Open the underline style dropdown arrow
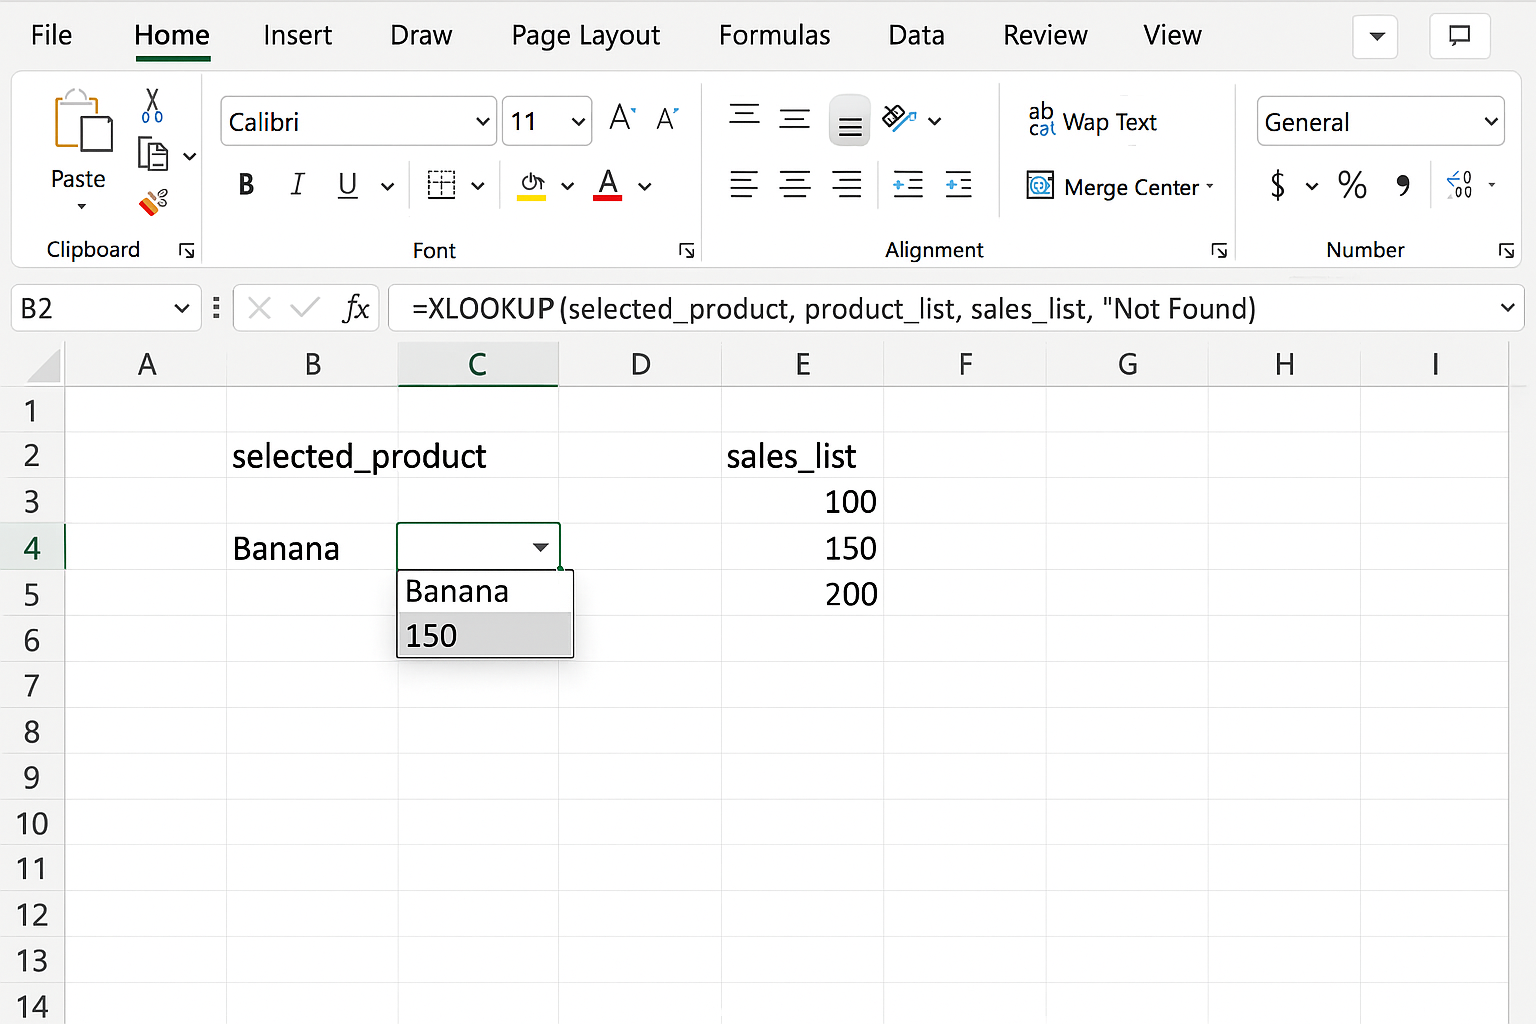 388,186
